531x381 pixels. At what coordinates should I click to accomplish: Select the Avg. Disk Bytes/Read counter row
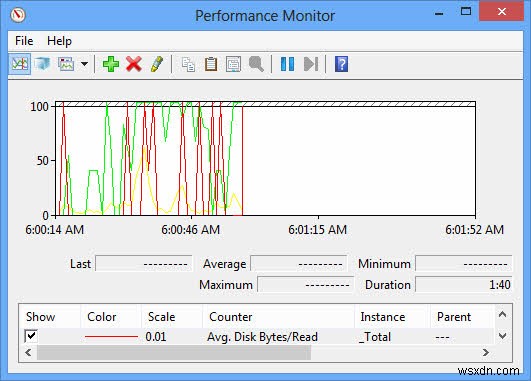point(257,337)
